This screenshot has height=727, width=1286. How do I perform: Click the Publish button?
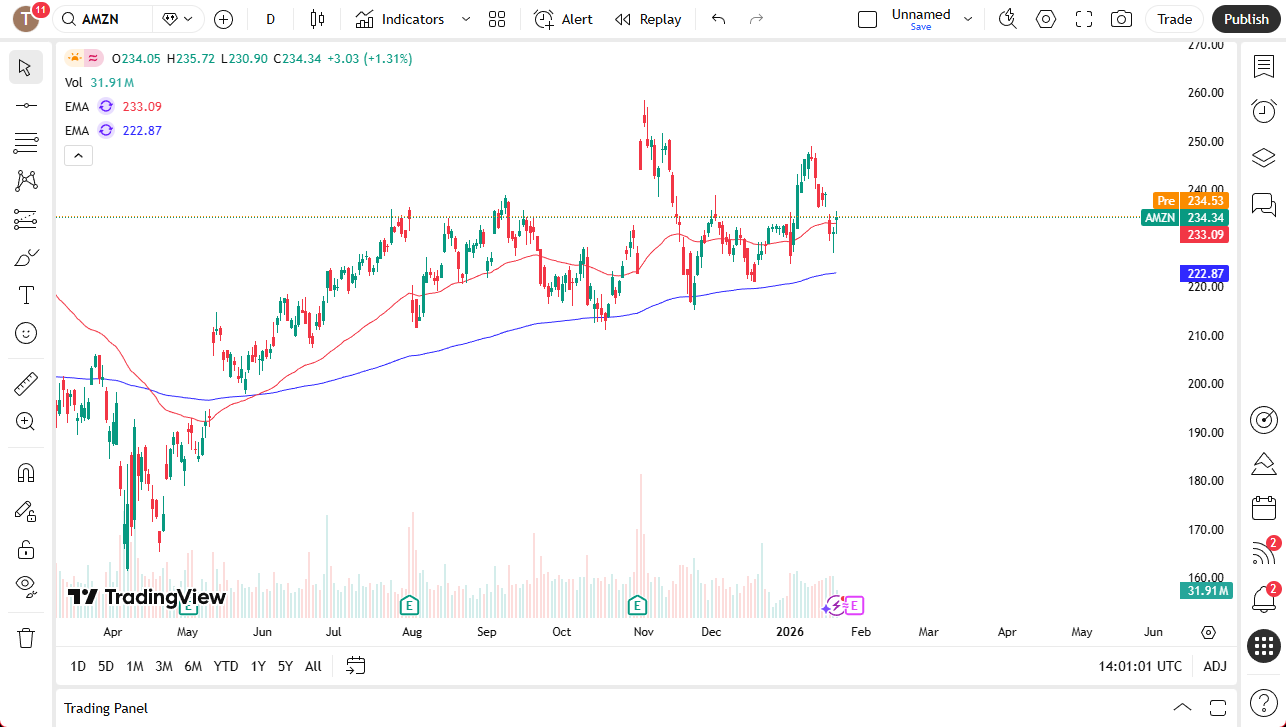1246,19
